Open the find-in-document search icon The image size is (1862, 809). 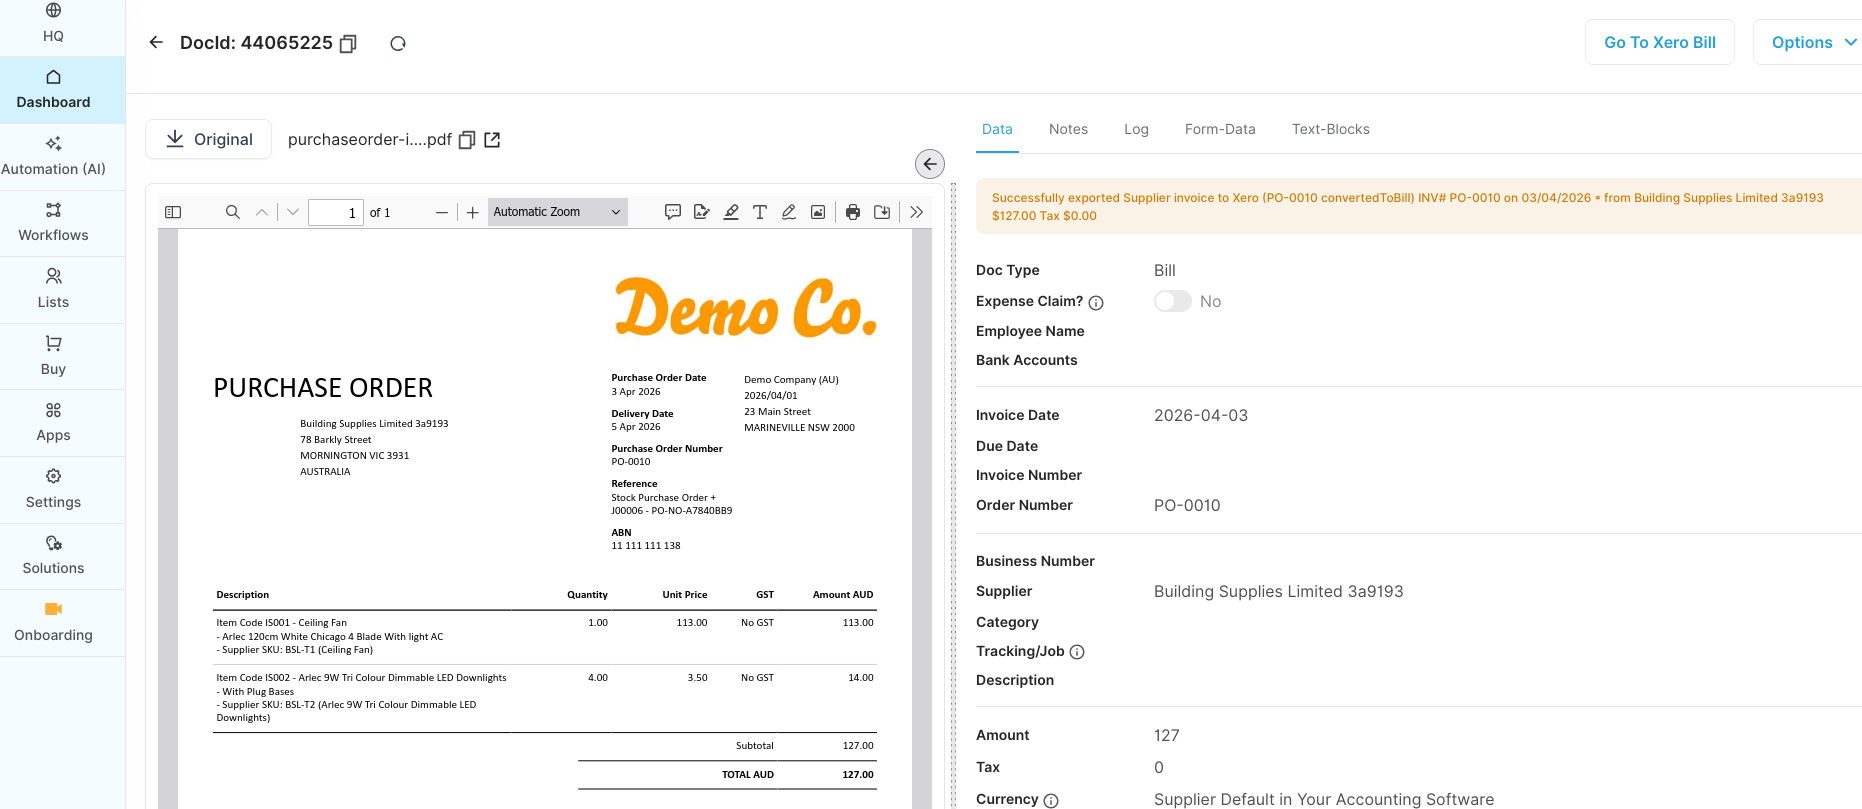pyautogui.click(x=232, y=212)
